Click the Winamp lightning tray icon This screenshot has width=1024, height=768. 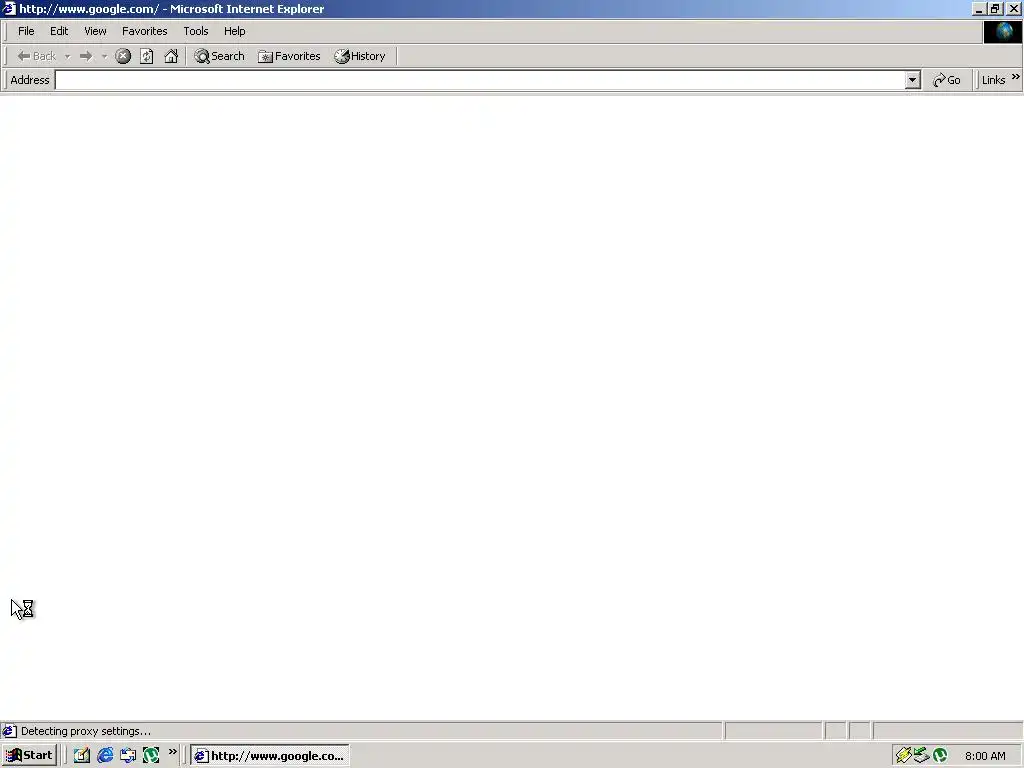(903, 756)
